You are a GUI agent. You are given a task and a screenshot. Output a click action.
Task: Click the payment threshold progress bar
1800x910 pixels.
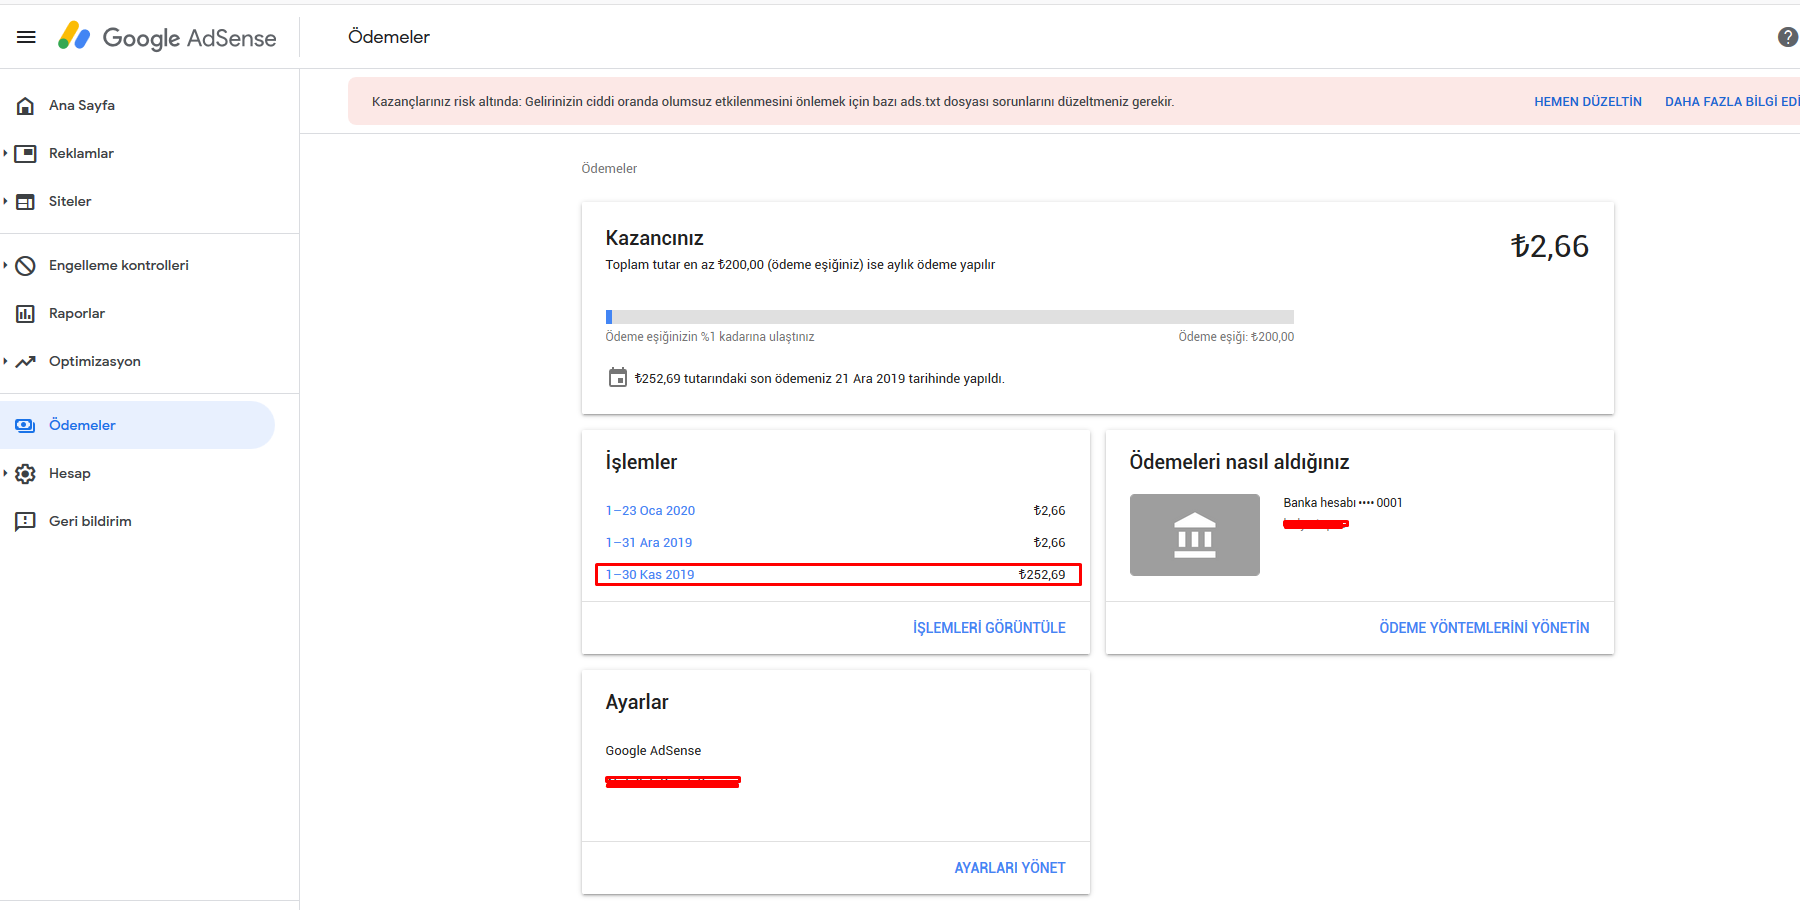tap(950, 317)
